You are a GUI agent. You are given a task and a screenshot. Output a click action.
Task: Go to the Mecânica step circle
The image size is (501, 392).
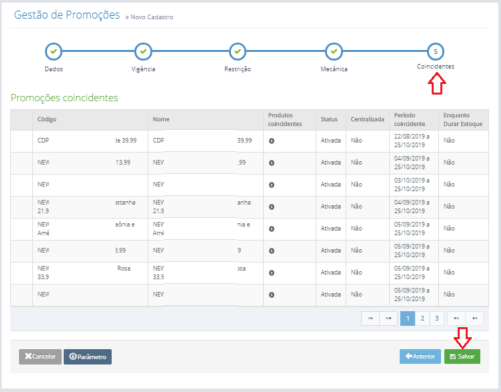pyautogui.click(x=334, y=52)
